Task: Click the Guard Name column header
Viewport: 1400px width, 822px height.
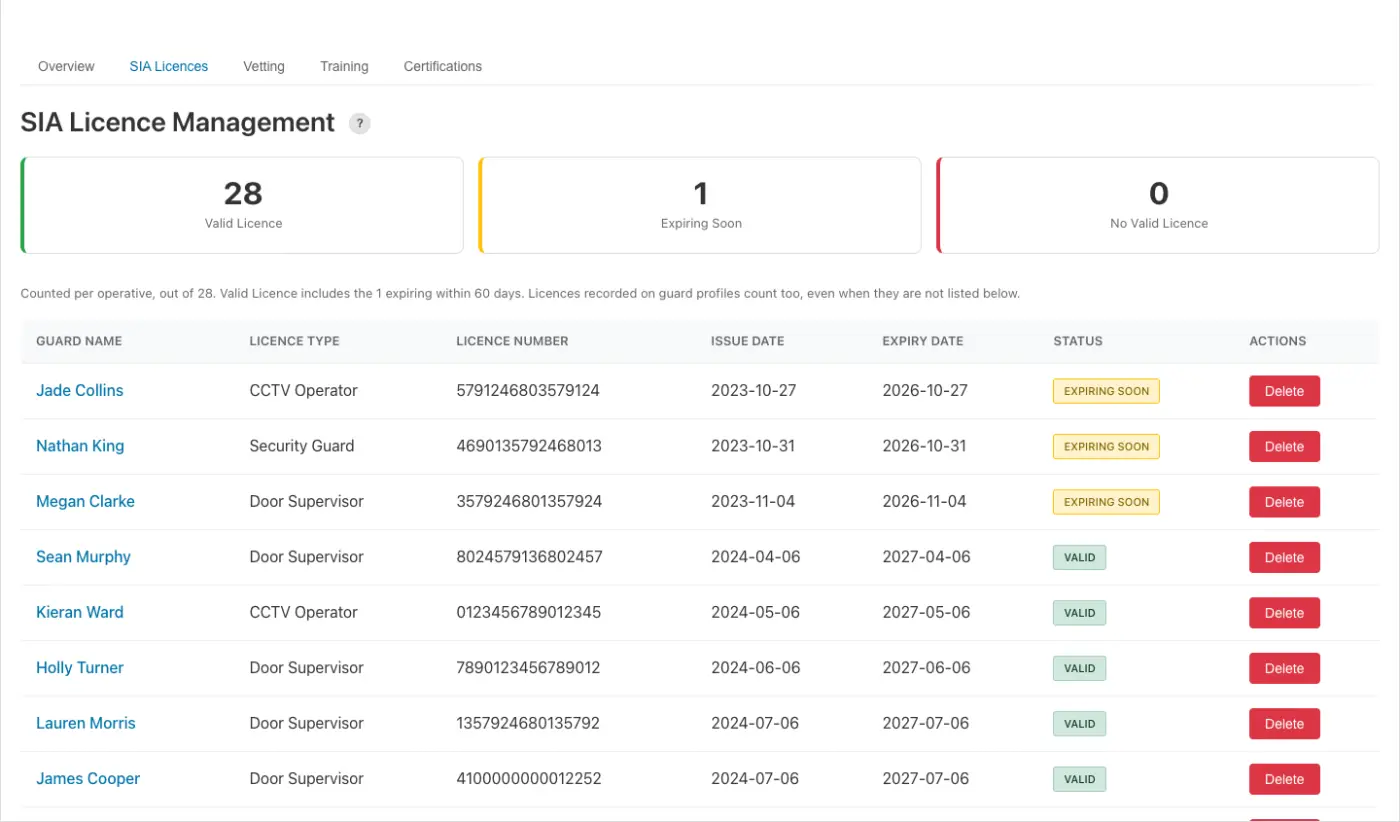Action: point(79,341)
